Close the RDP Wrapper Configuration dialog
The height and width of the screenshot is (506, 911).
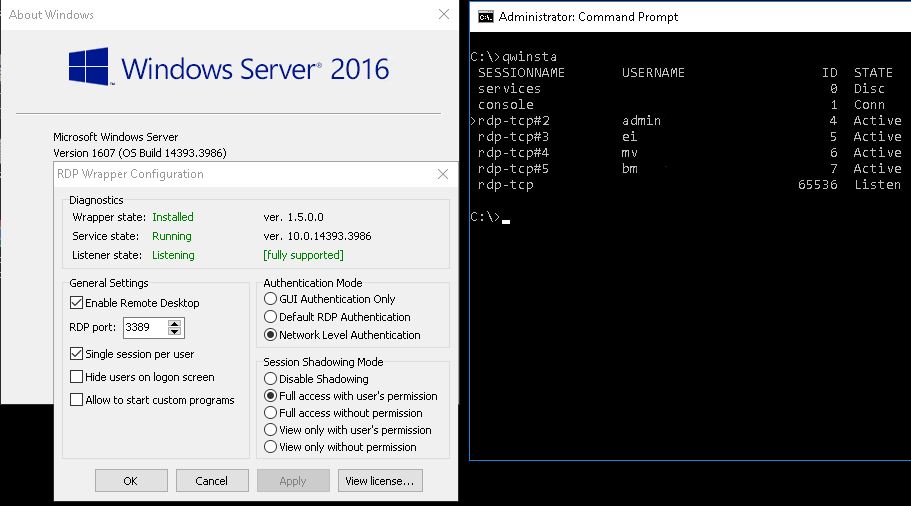(443, 174)
